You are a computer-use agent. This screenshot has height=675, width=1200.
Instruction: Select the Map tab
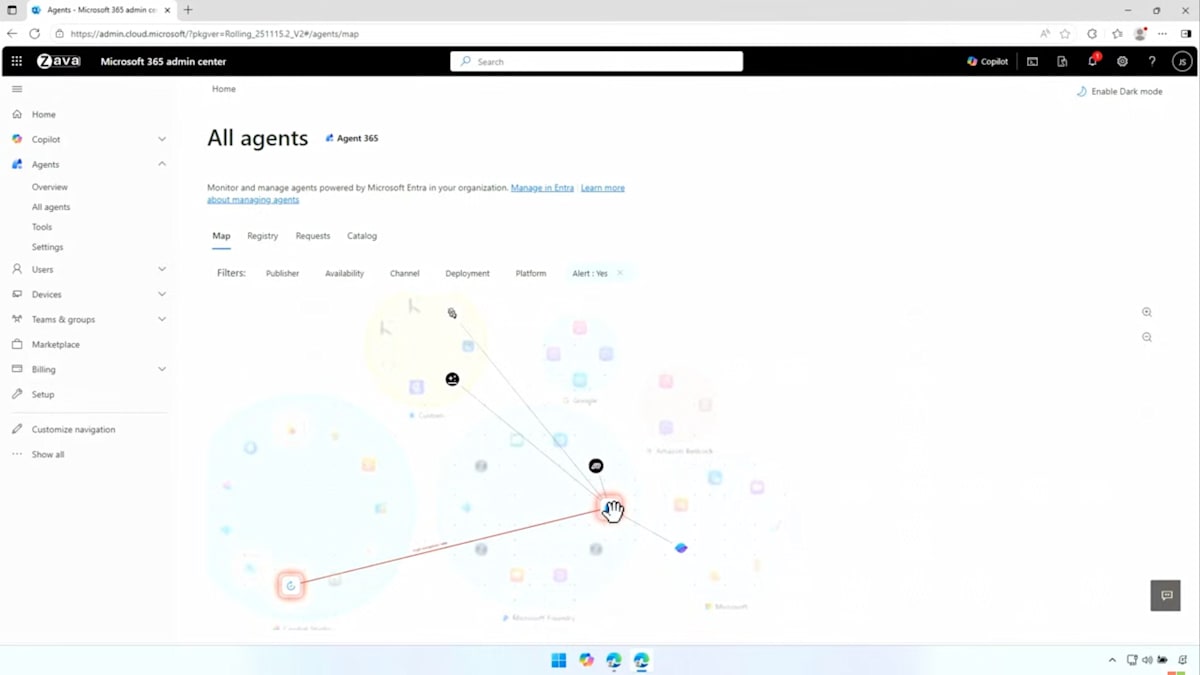pos(221,236)
